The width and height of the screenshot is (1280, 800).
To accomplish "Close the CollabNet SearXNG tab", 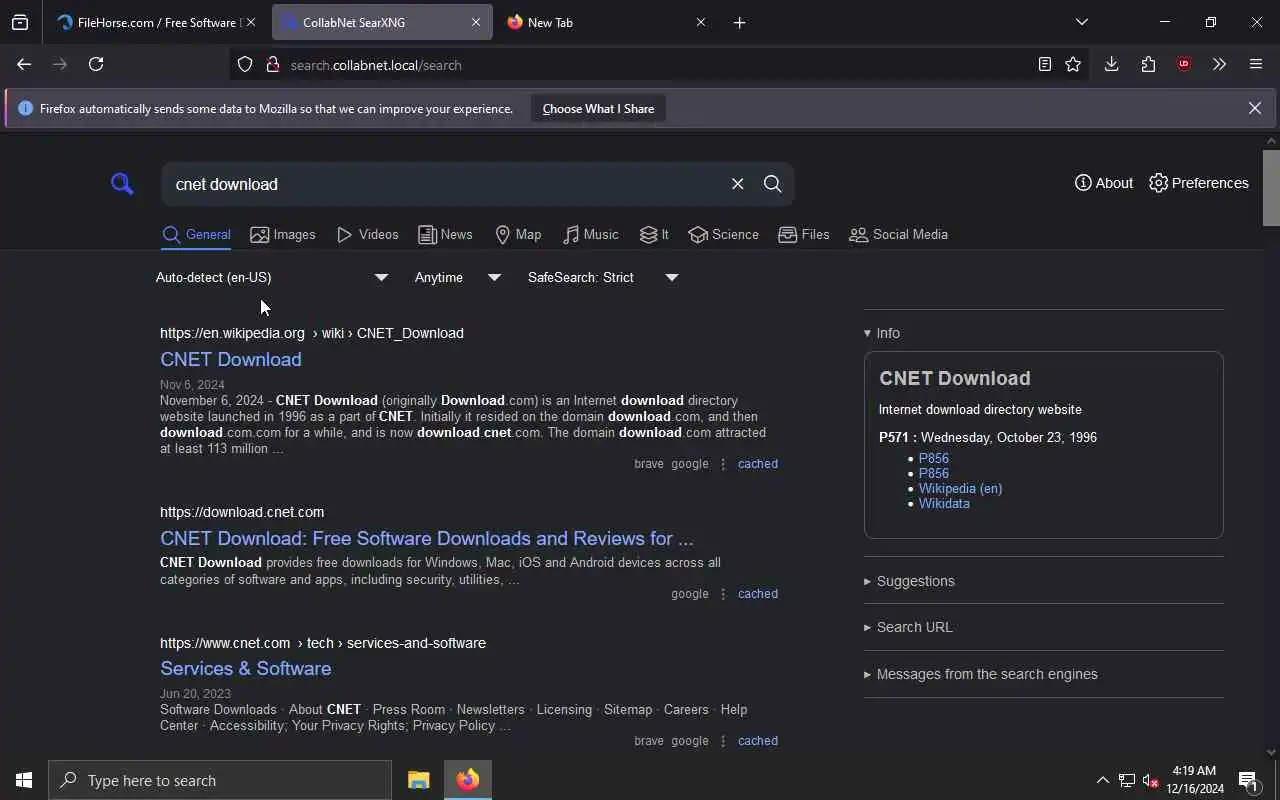I will [476, 22].
